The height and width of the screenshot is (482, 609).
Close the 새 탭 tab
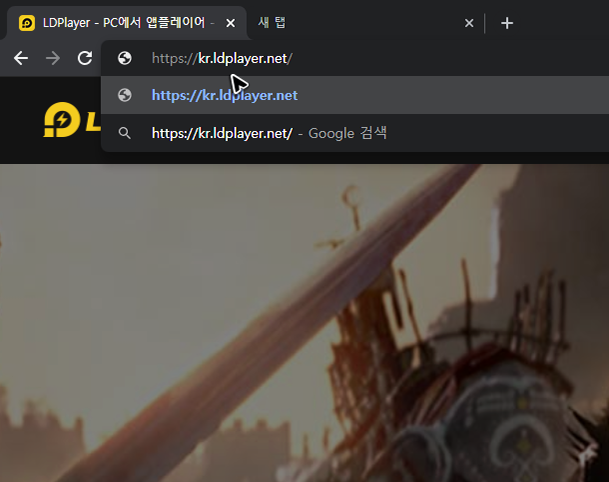[469, 23]
